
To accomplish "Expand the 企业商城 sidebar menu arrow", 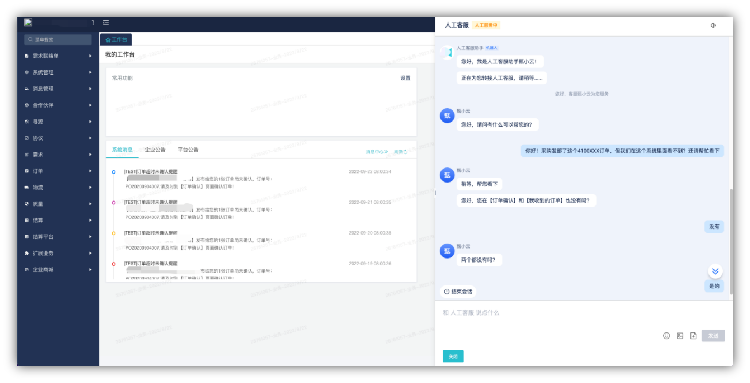I will [x=90, y=270].
